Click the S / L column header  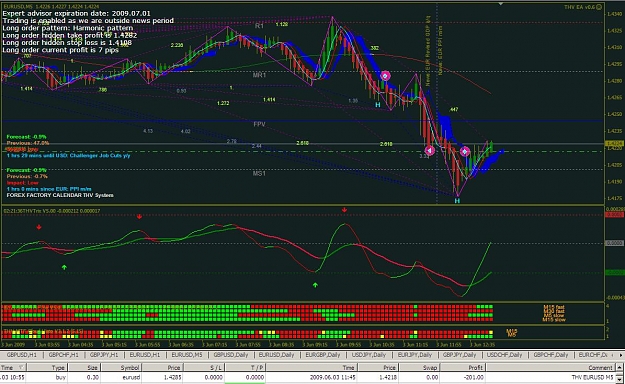(204, 368)
